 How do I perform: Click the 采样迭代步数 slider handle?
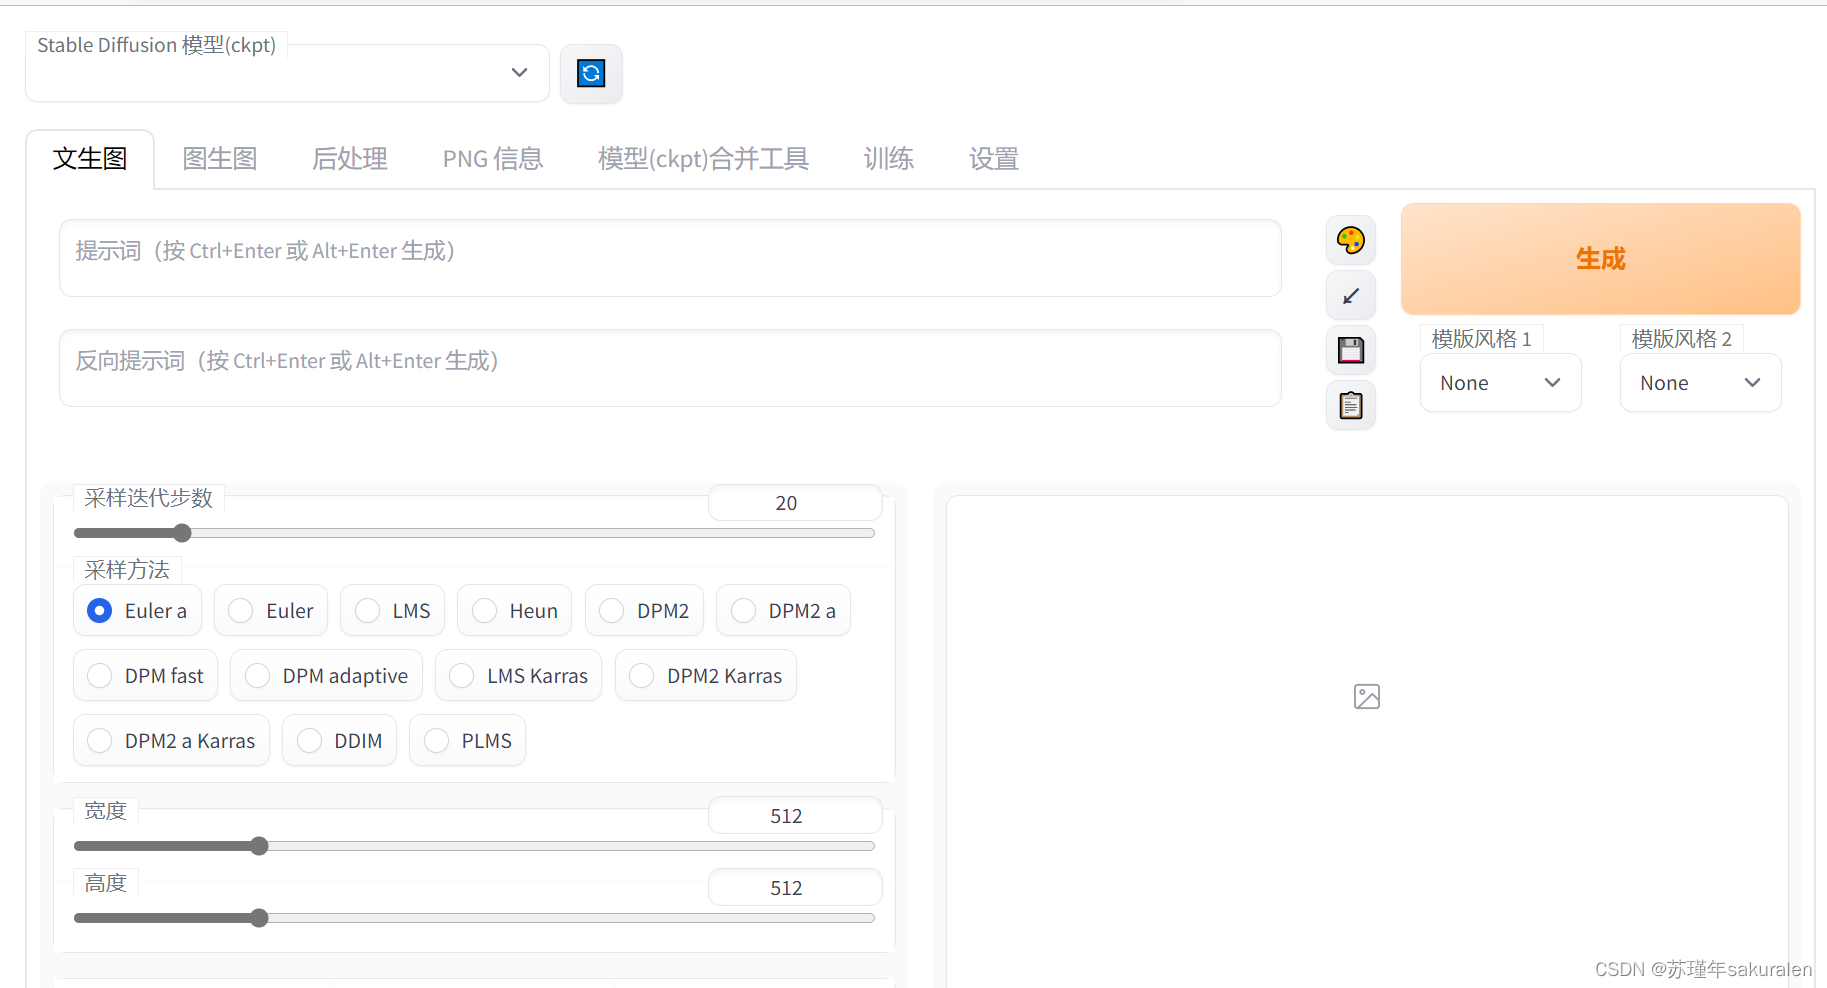coord(182,533)
